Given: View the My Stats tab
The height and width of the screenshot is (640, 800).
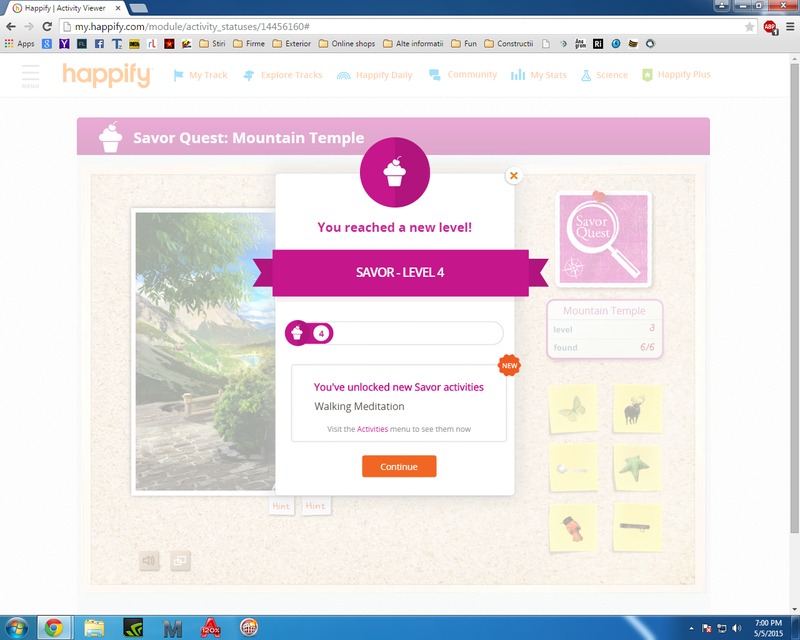Looking at the screenshot, I should pos(539,75).
